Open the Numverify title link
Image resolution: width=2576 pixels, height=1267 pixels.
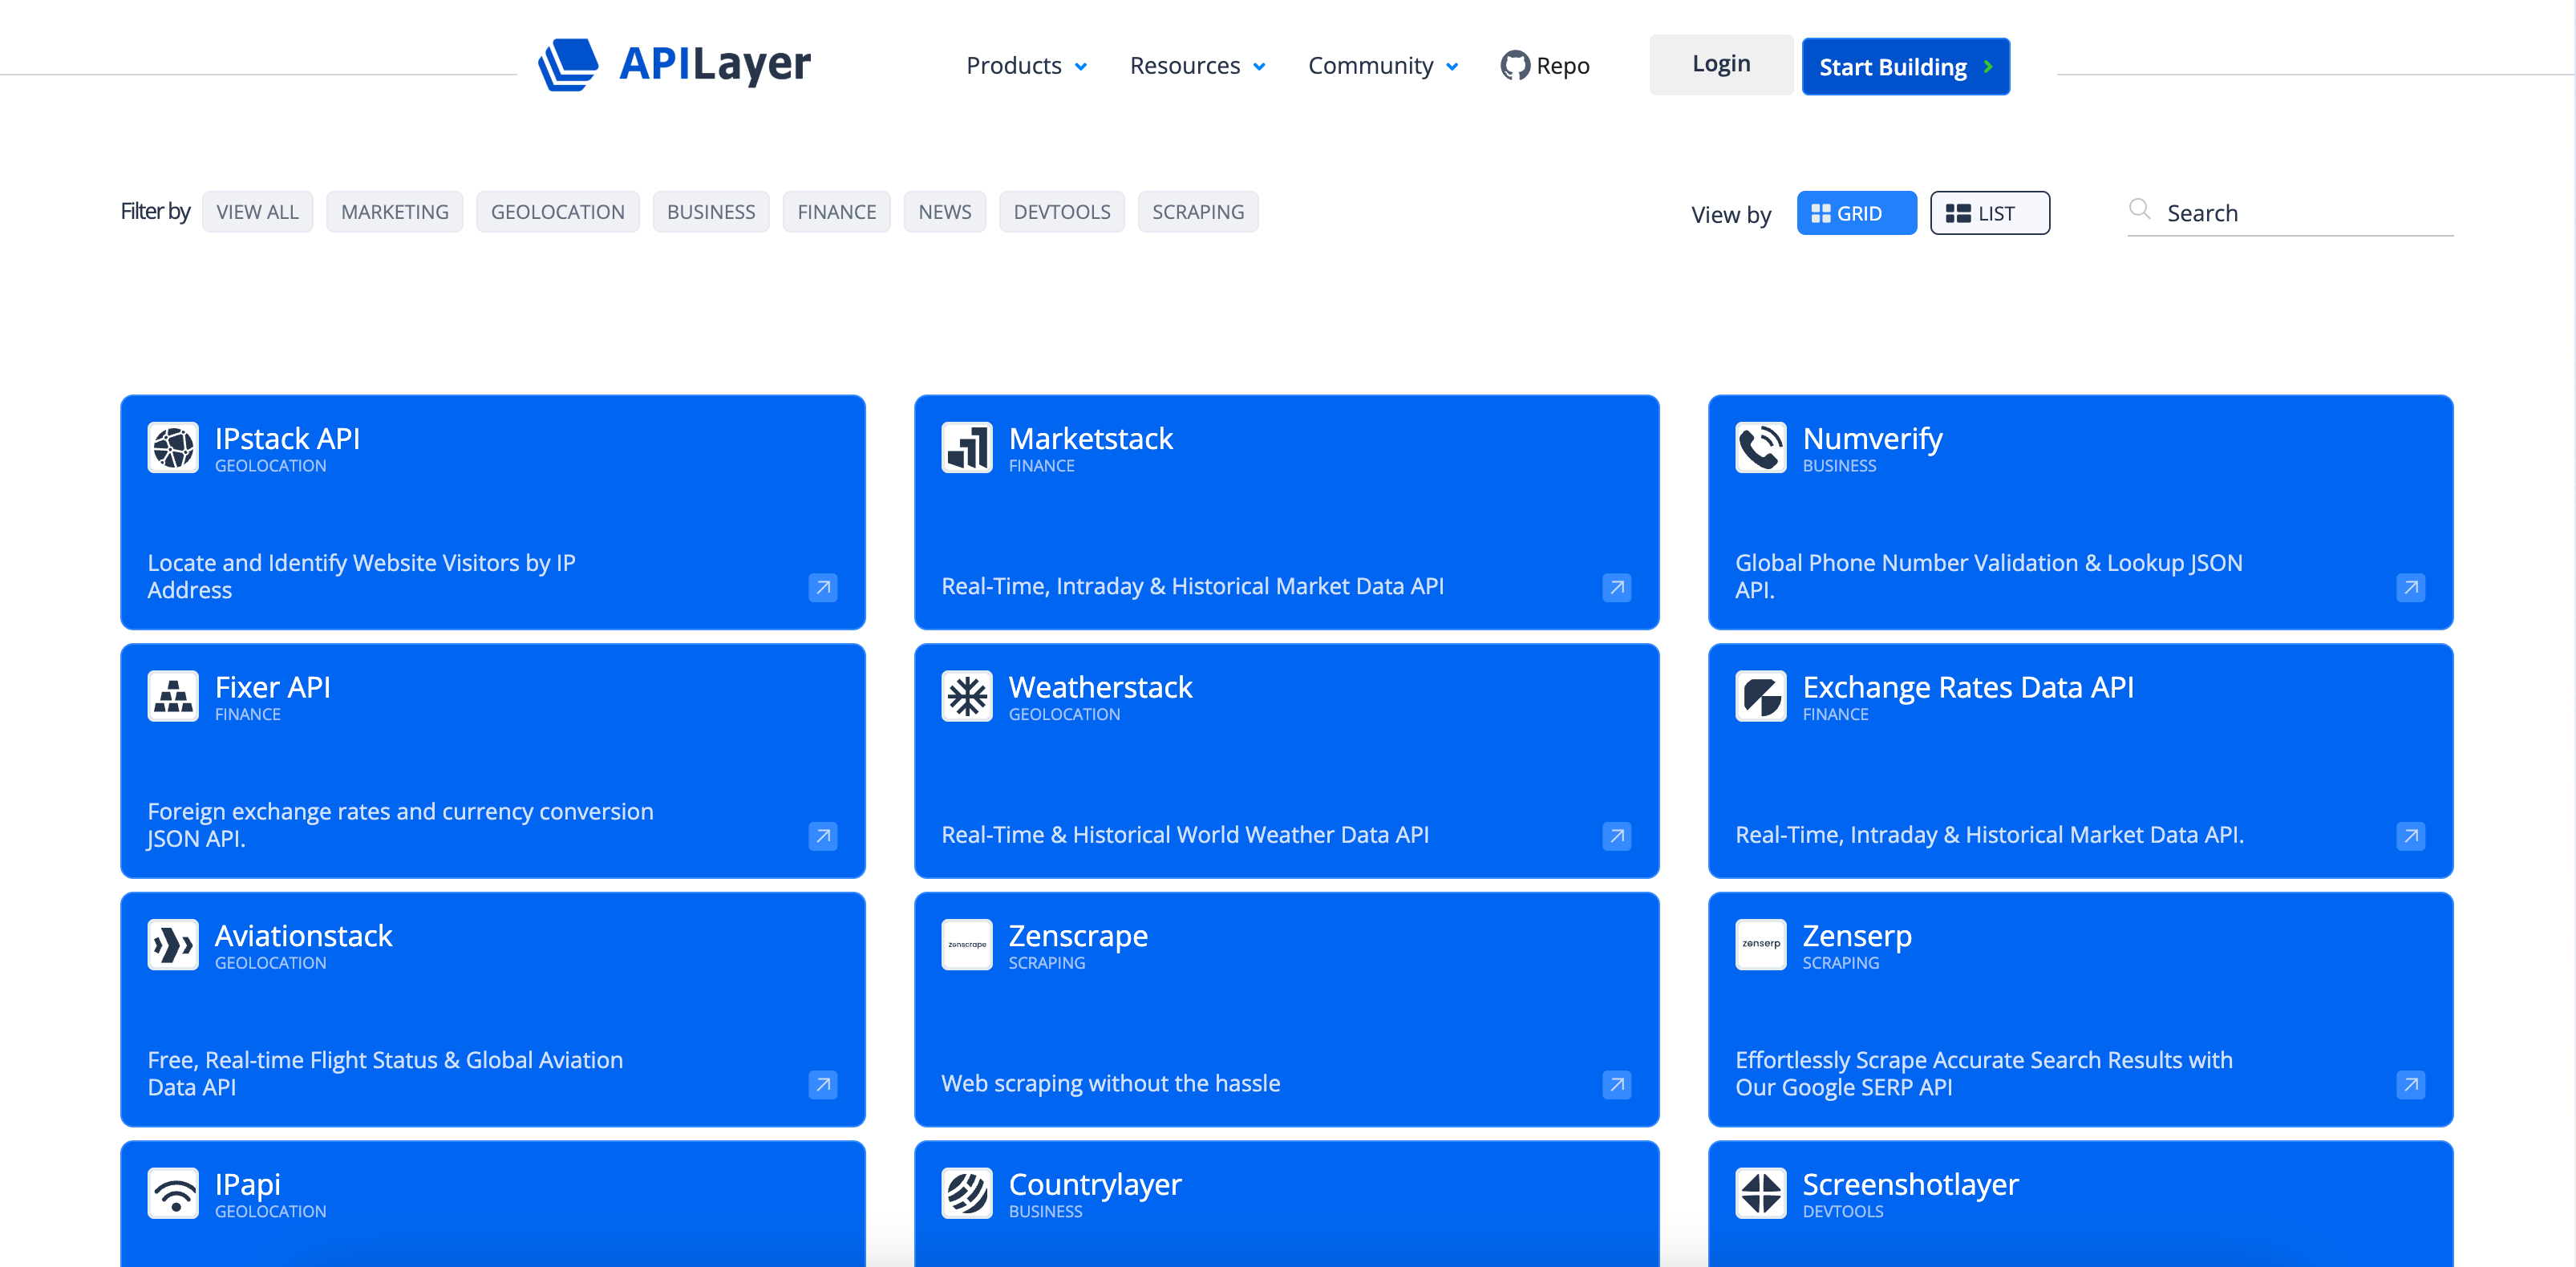(x=1872, y=438)
